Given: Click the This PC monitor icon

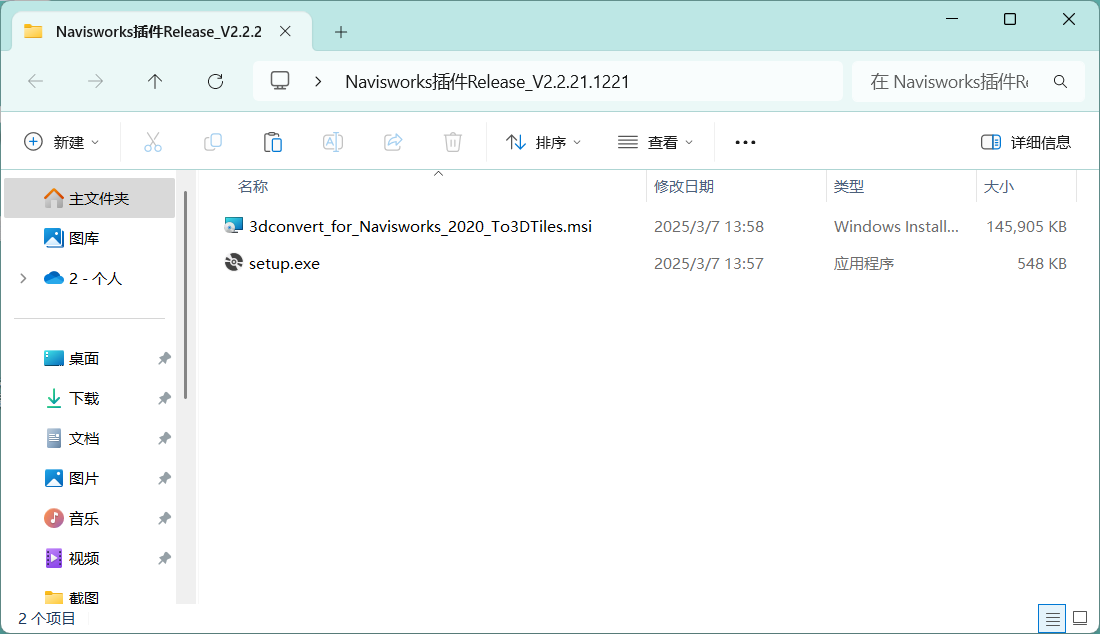Looking at the screenshot, I should point(280,81).
